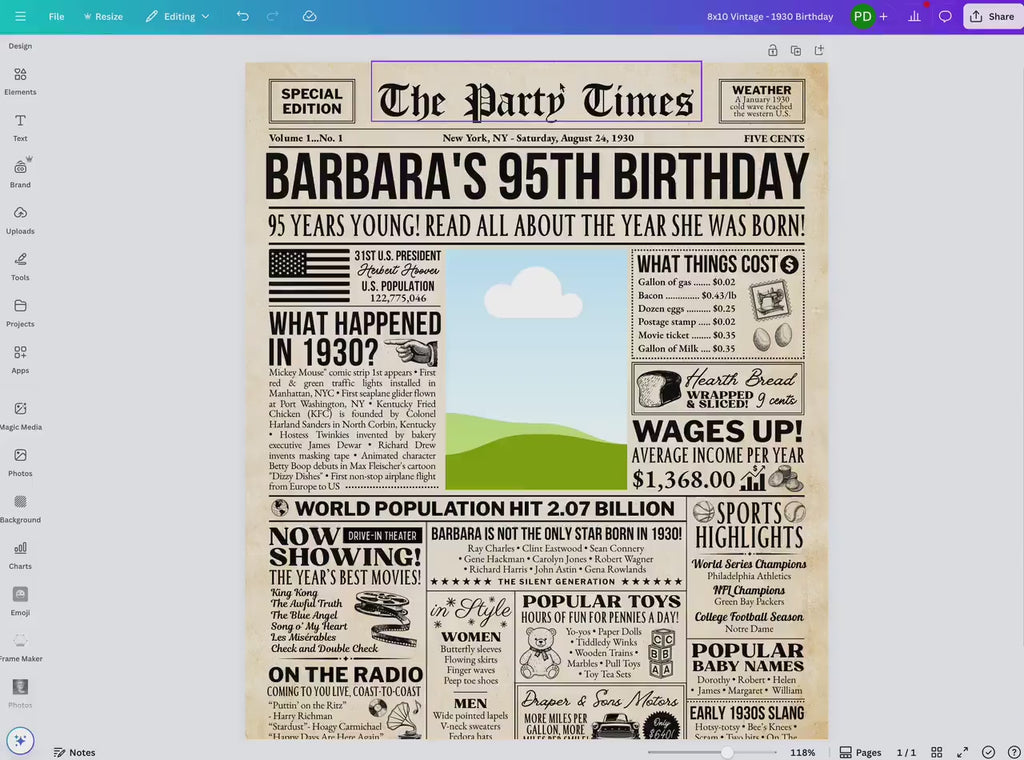Open the PD account profile menu

pos(861,16)
